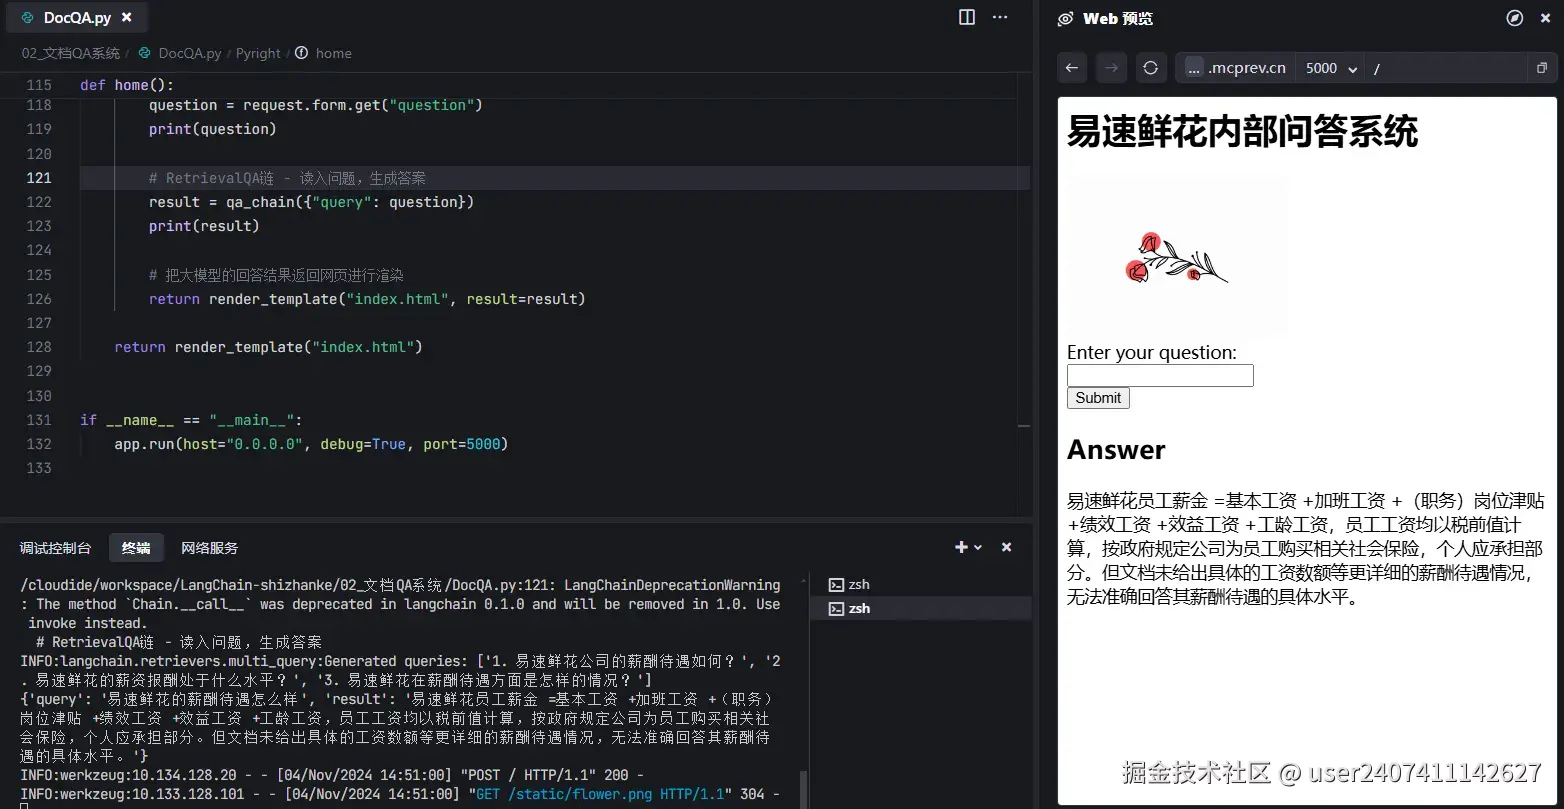Image resolution: width=1564 pixels, height=809 pixels.
Task: Click the .mcprev.cn domain label
Action: coord(1247,68)
